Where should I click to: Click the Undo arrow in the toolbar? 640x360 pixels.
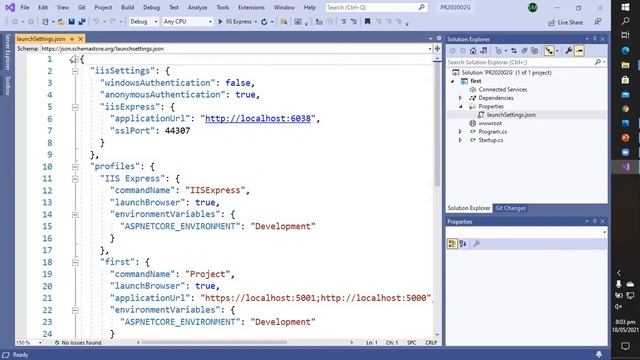[x=96, y=22]
